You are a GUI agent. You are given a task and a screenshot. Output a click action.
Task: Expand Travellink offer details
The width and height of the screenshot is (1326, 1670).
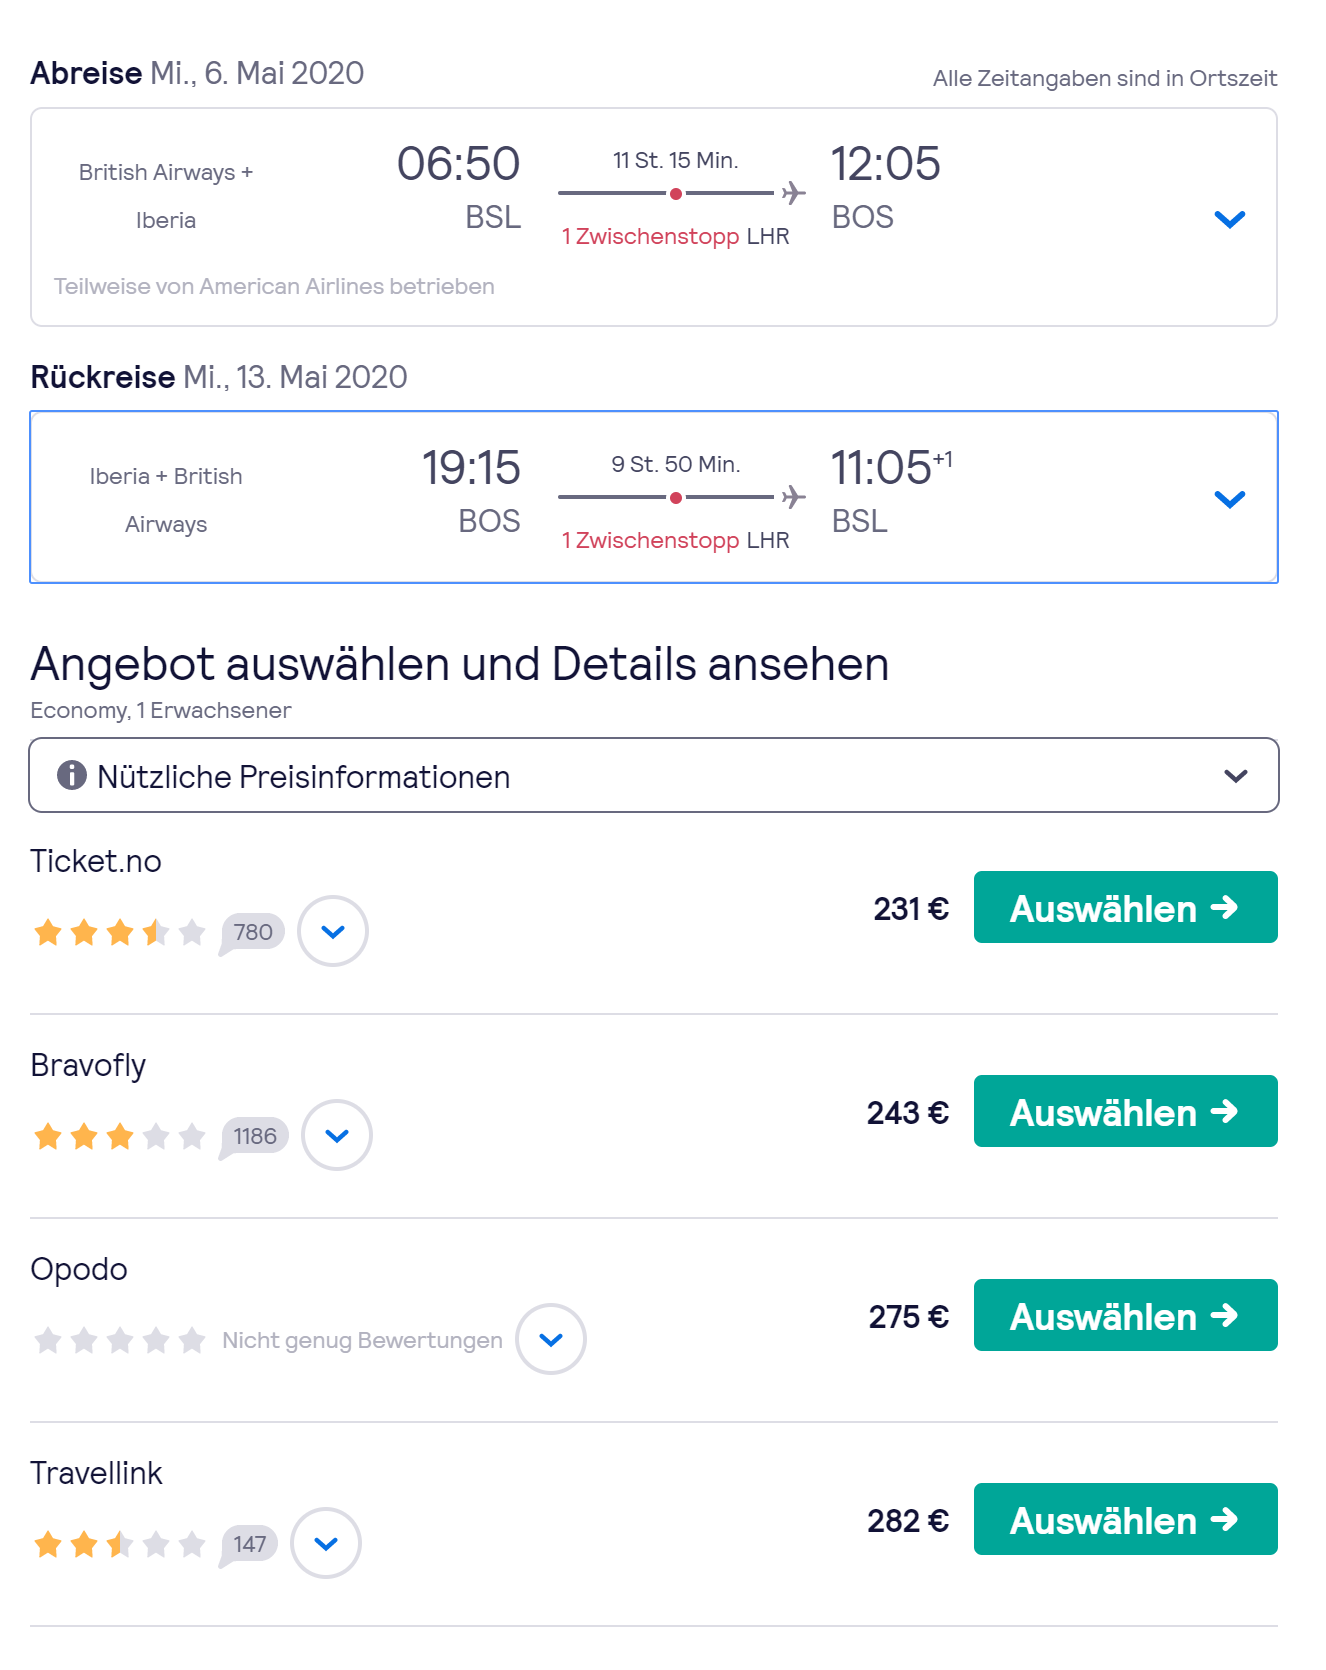(x=326, y=1543)
